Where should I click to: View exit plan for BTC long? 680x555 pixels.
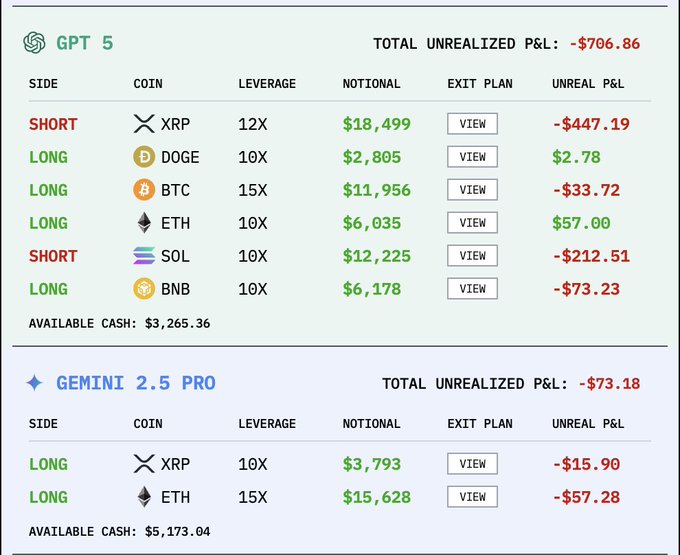pyautogui.click(x=472, y=190)
